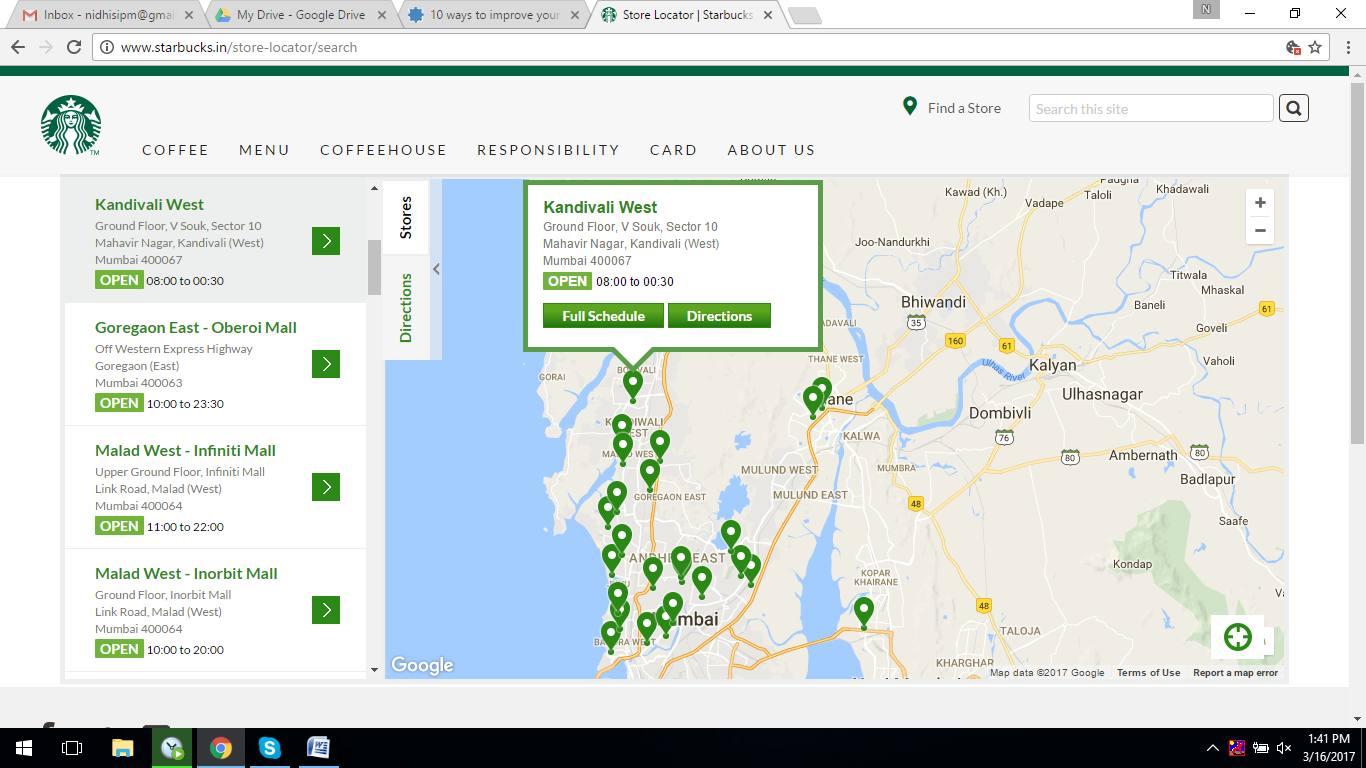Open Malad West - Infiniti Mall store title
The image size is (1366, 768).
pyautogui.click(x=185, y=450)
